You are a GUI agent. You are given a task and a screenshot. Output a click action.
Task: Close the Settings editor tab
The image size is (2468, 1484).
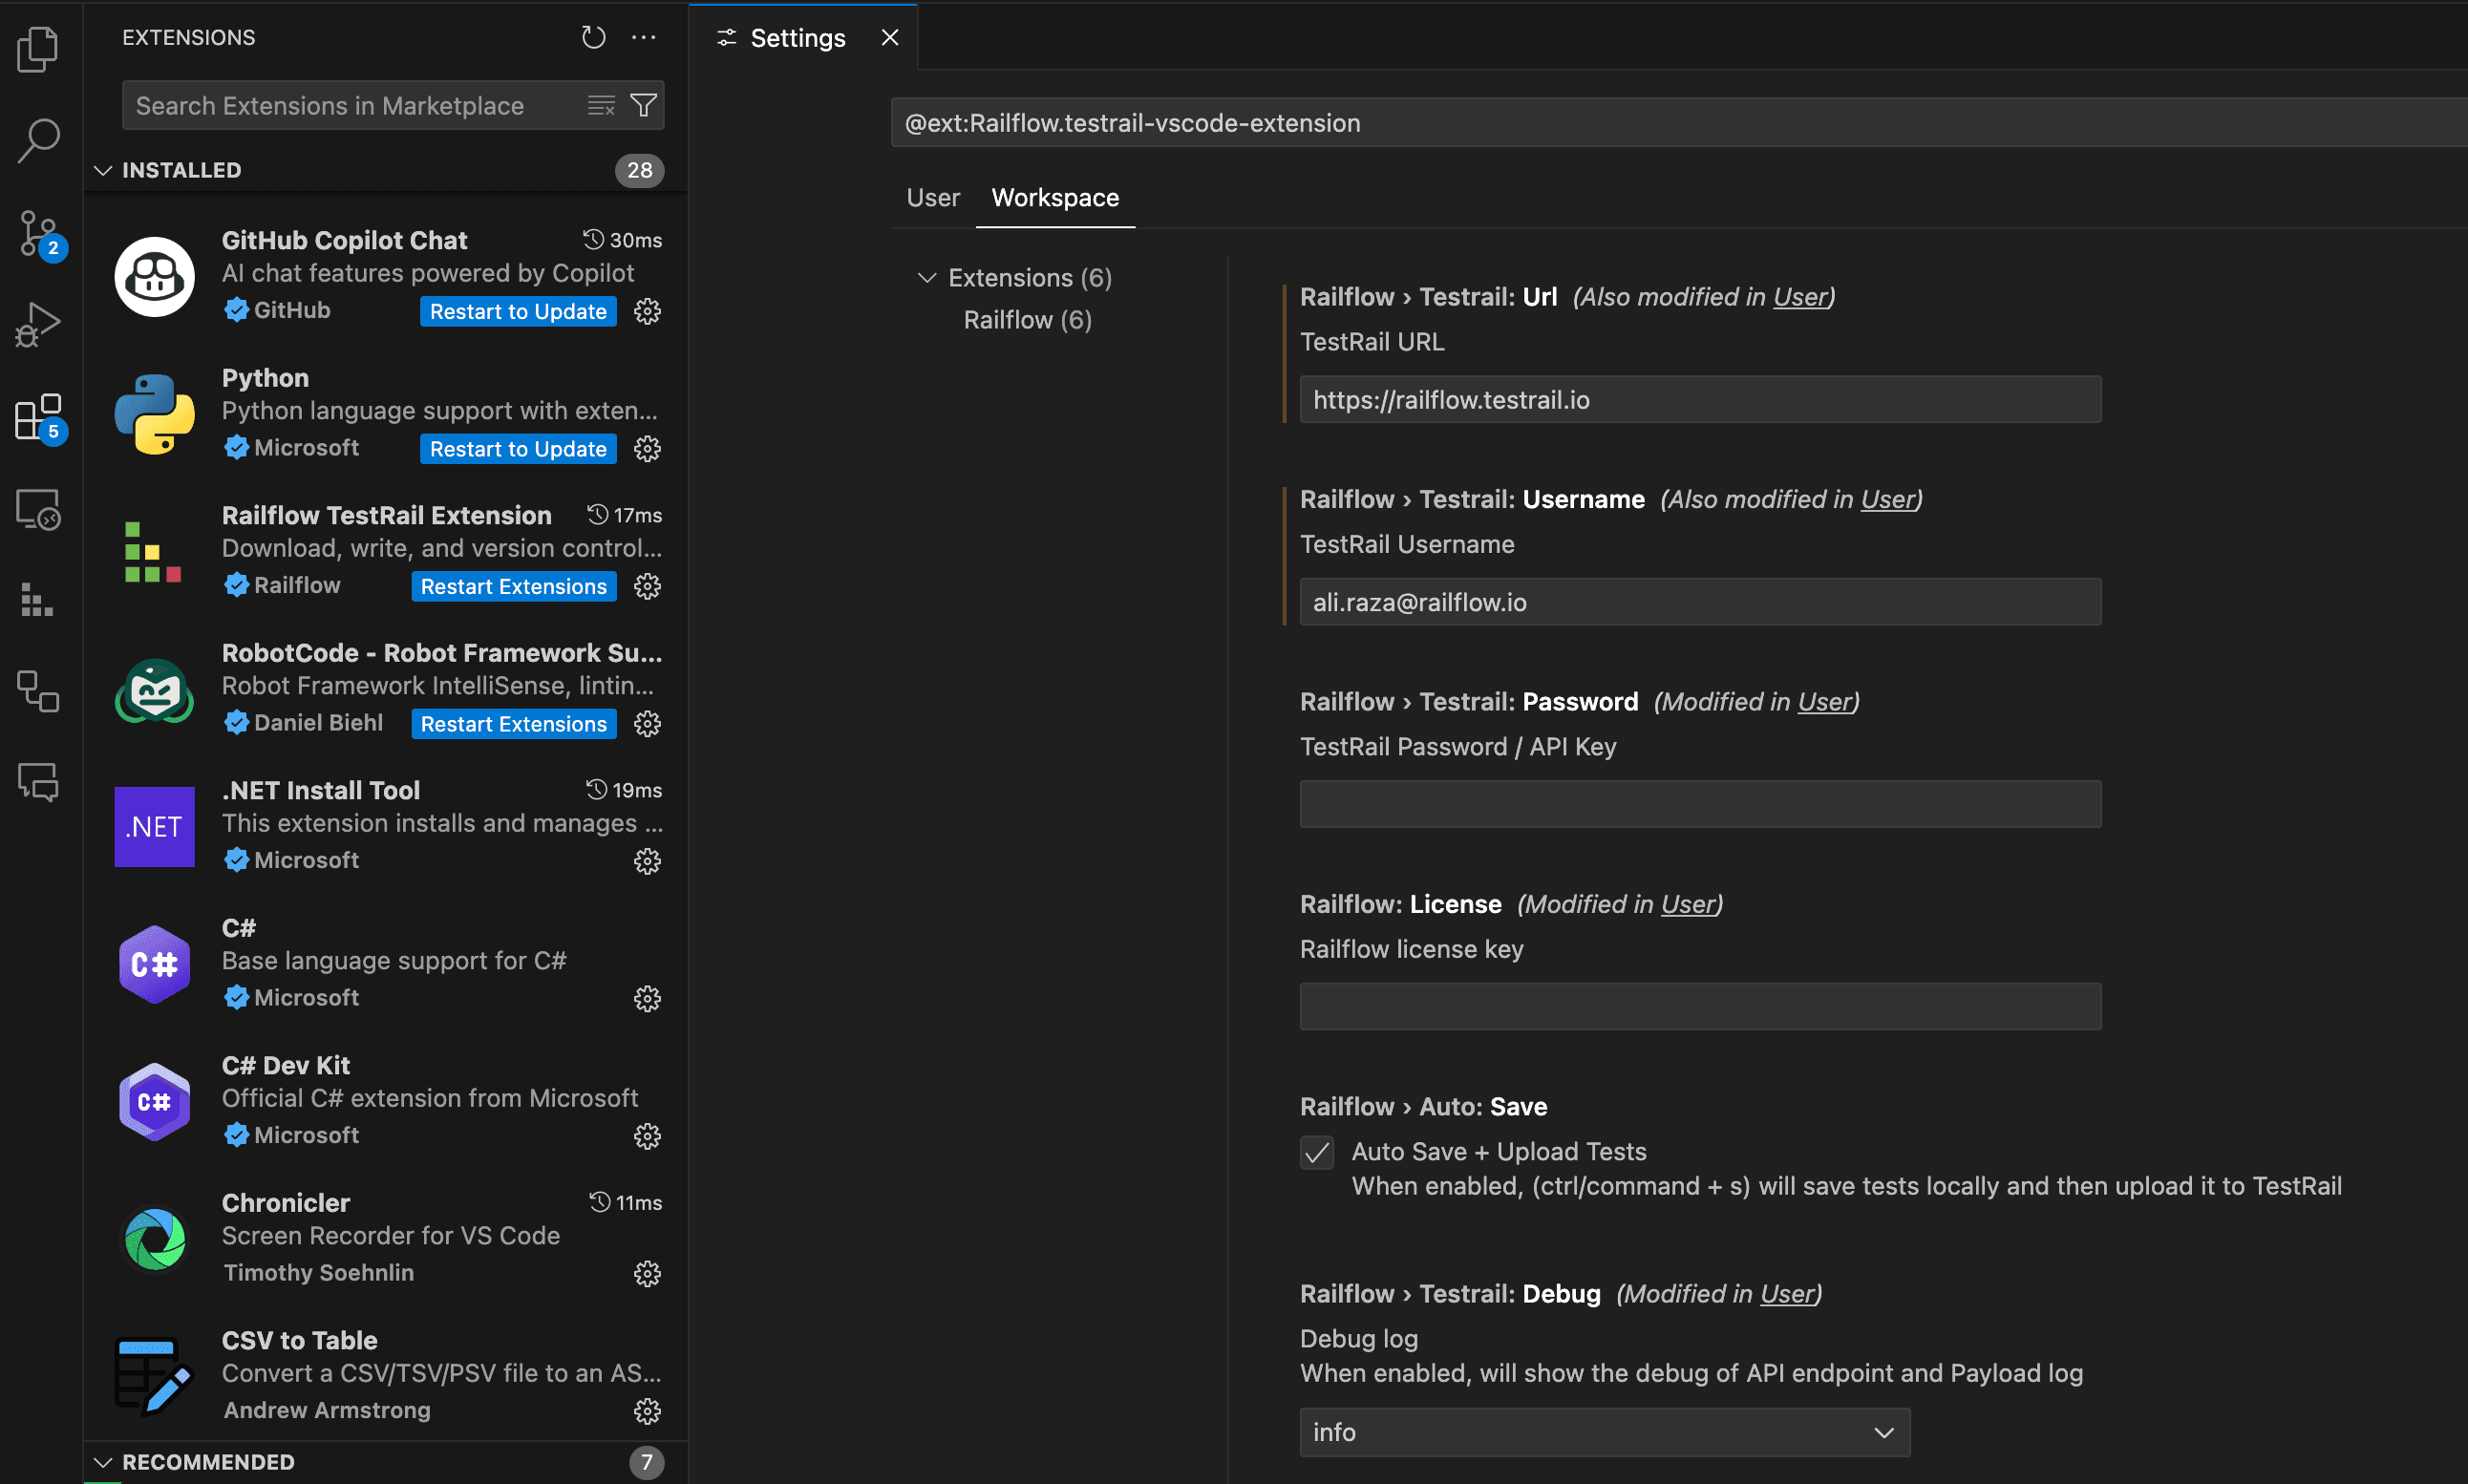click(x=890, y=38)
